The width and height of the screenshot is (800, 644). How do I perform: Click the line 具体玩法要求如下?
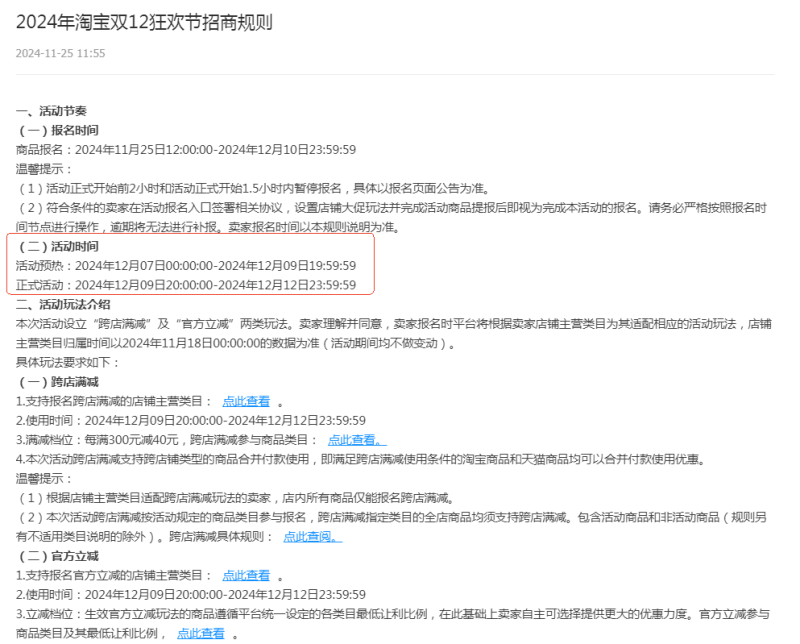67,363
